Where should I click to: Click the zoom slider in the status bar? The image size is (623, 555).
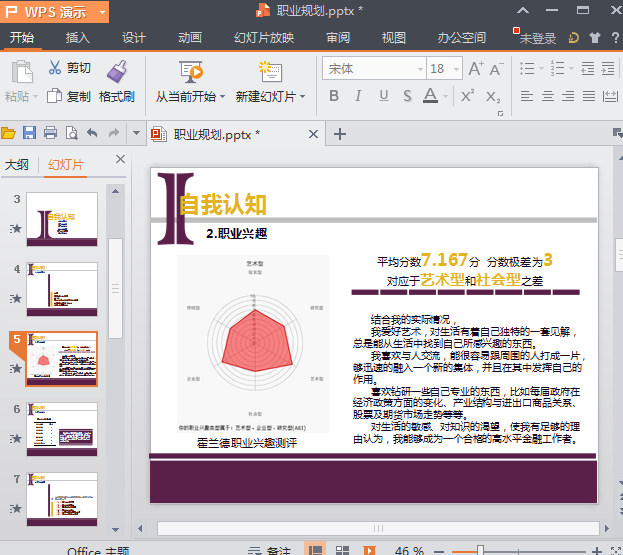click(x=480, y=550)
